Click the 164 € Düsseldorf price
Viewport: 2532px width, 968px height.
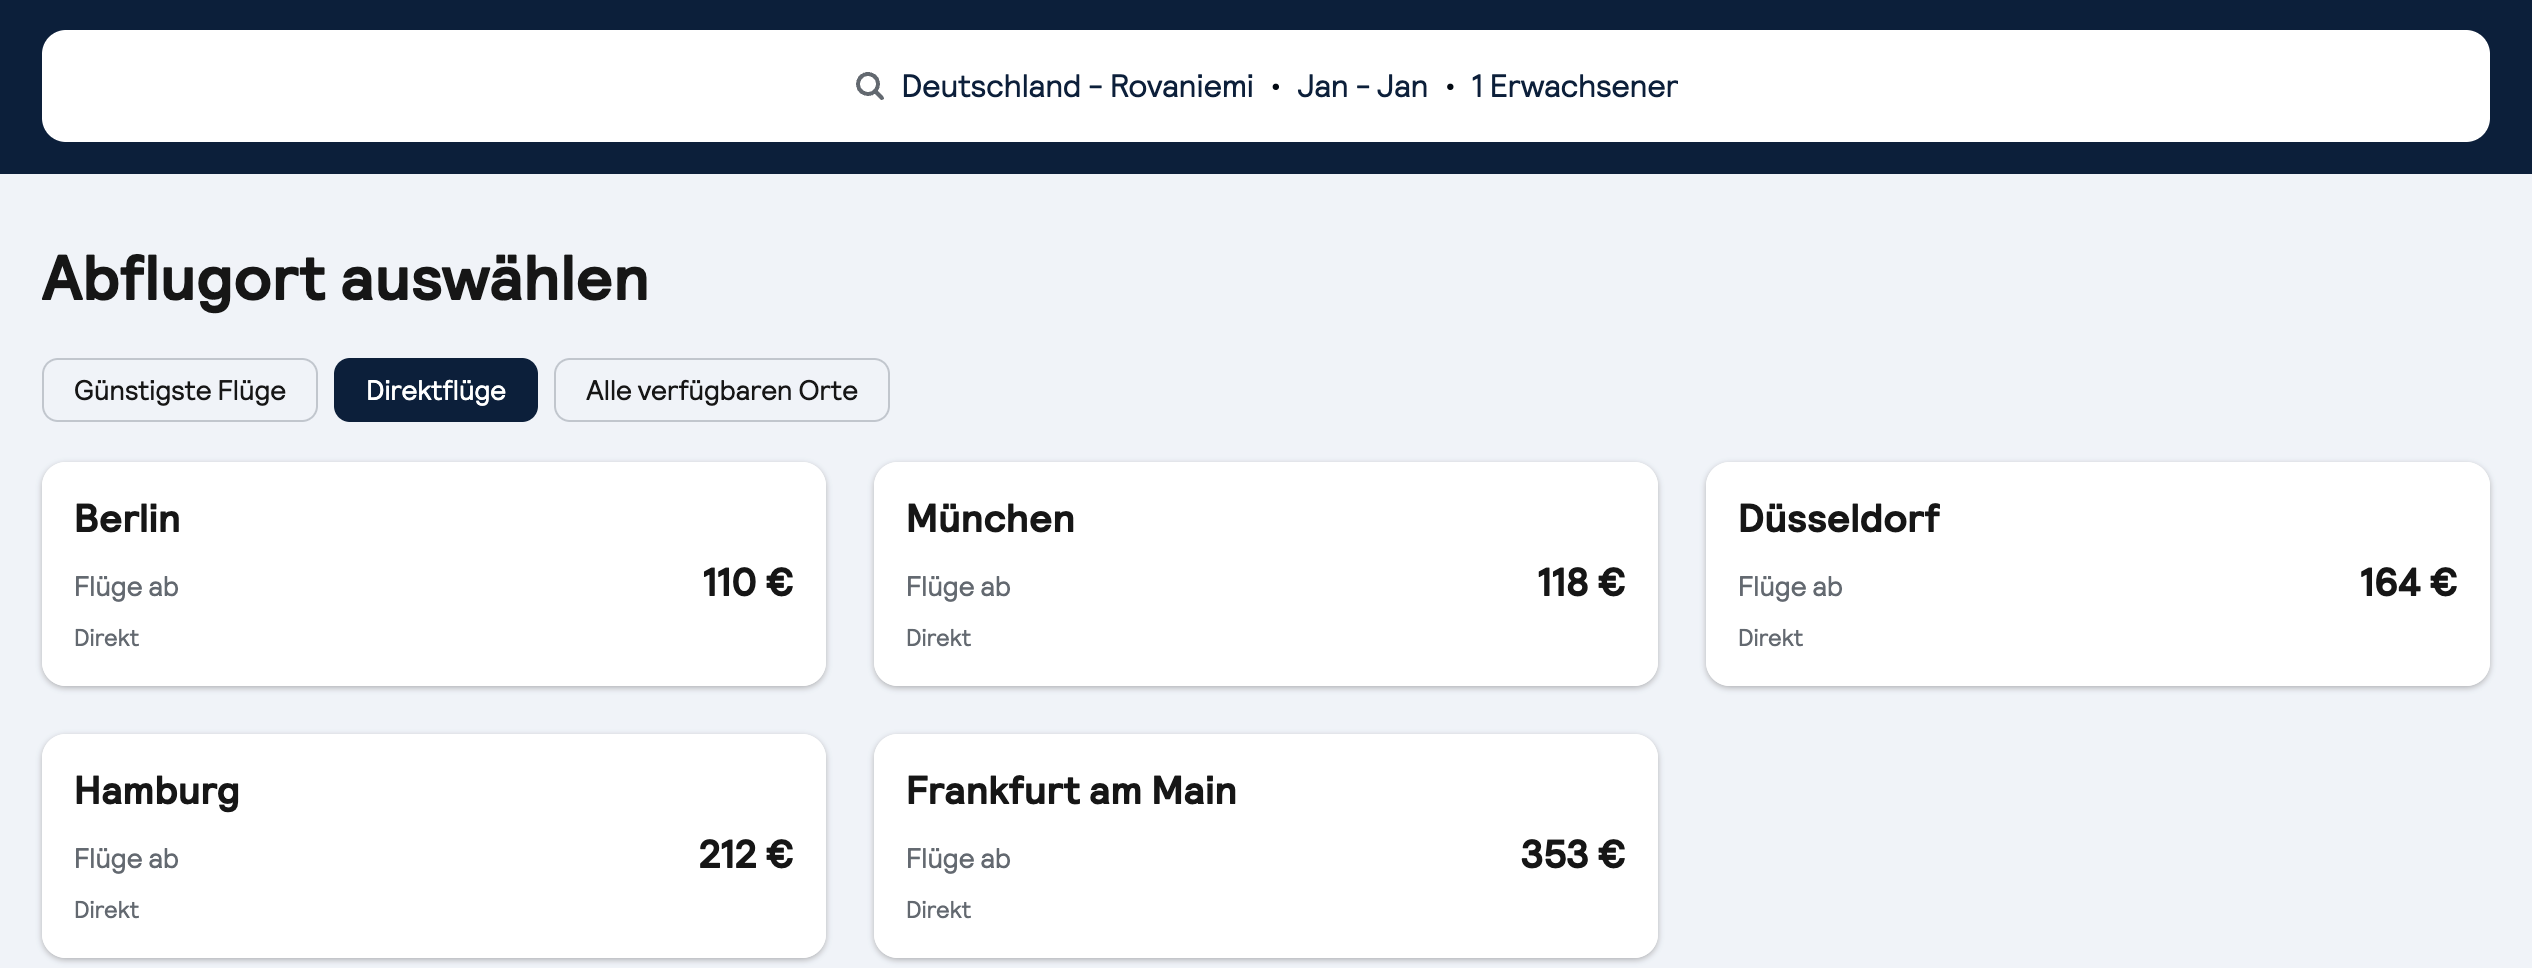click(x=2408, y=583)
